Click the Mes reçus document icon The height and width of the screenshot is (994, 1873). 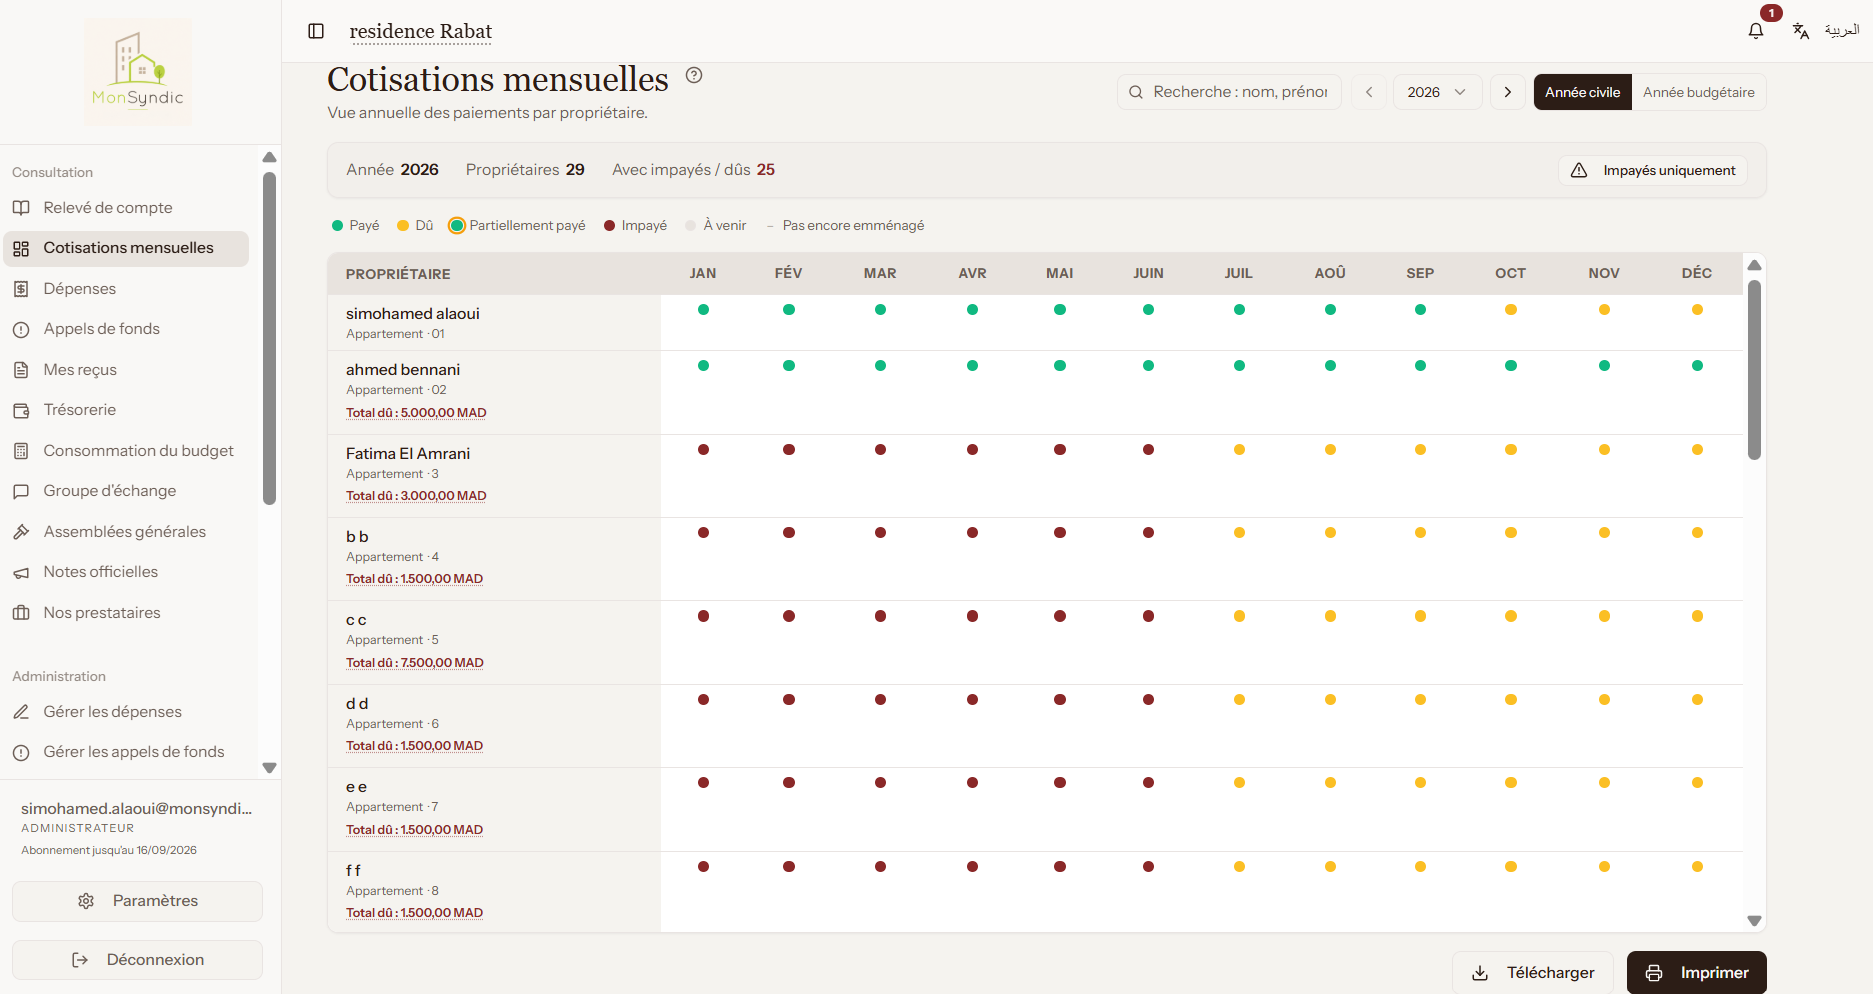click(x=21, y=370)
